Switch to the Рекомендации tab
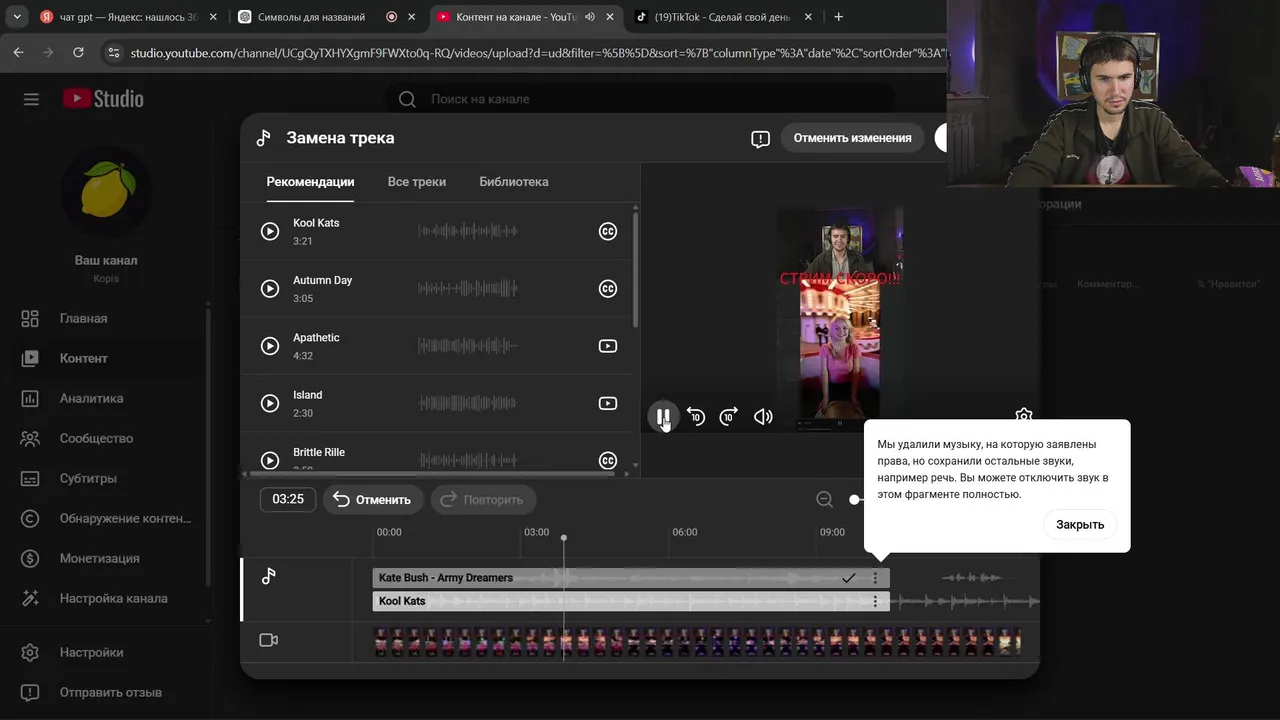 [x=310, y=182]
